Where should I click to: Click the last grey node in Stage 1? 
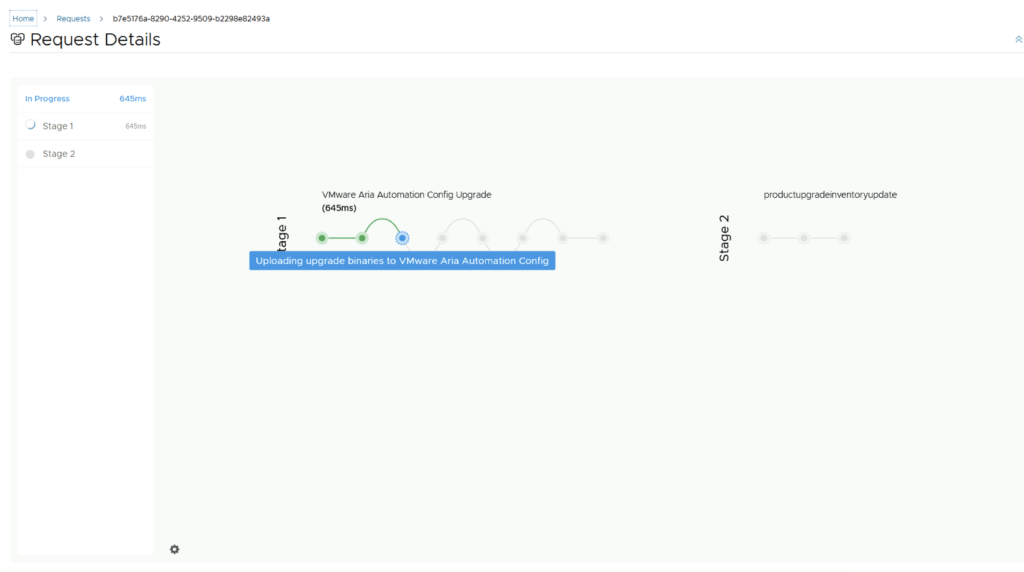[x=603, y=238]
